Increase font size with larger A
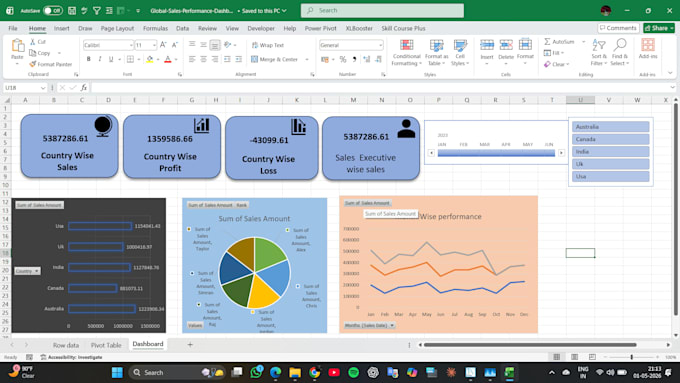 coord(163,45)
